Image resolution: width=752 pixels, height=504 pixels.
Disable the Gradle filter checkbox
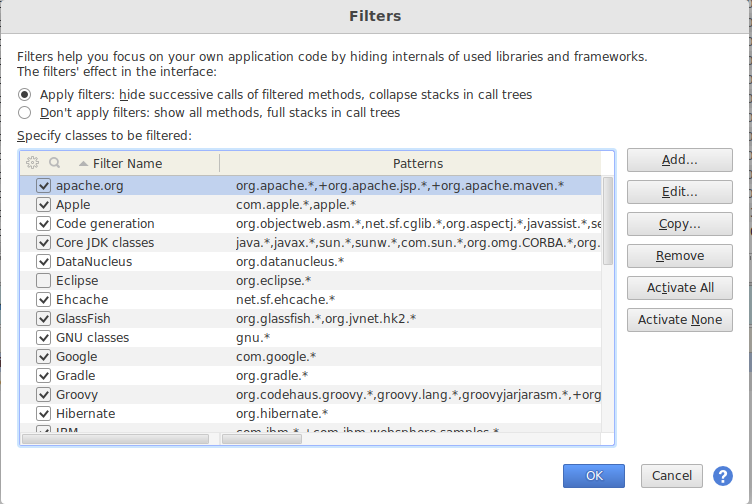[43, 375]
